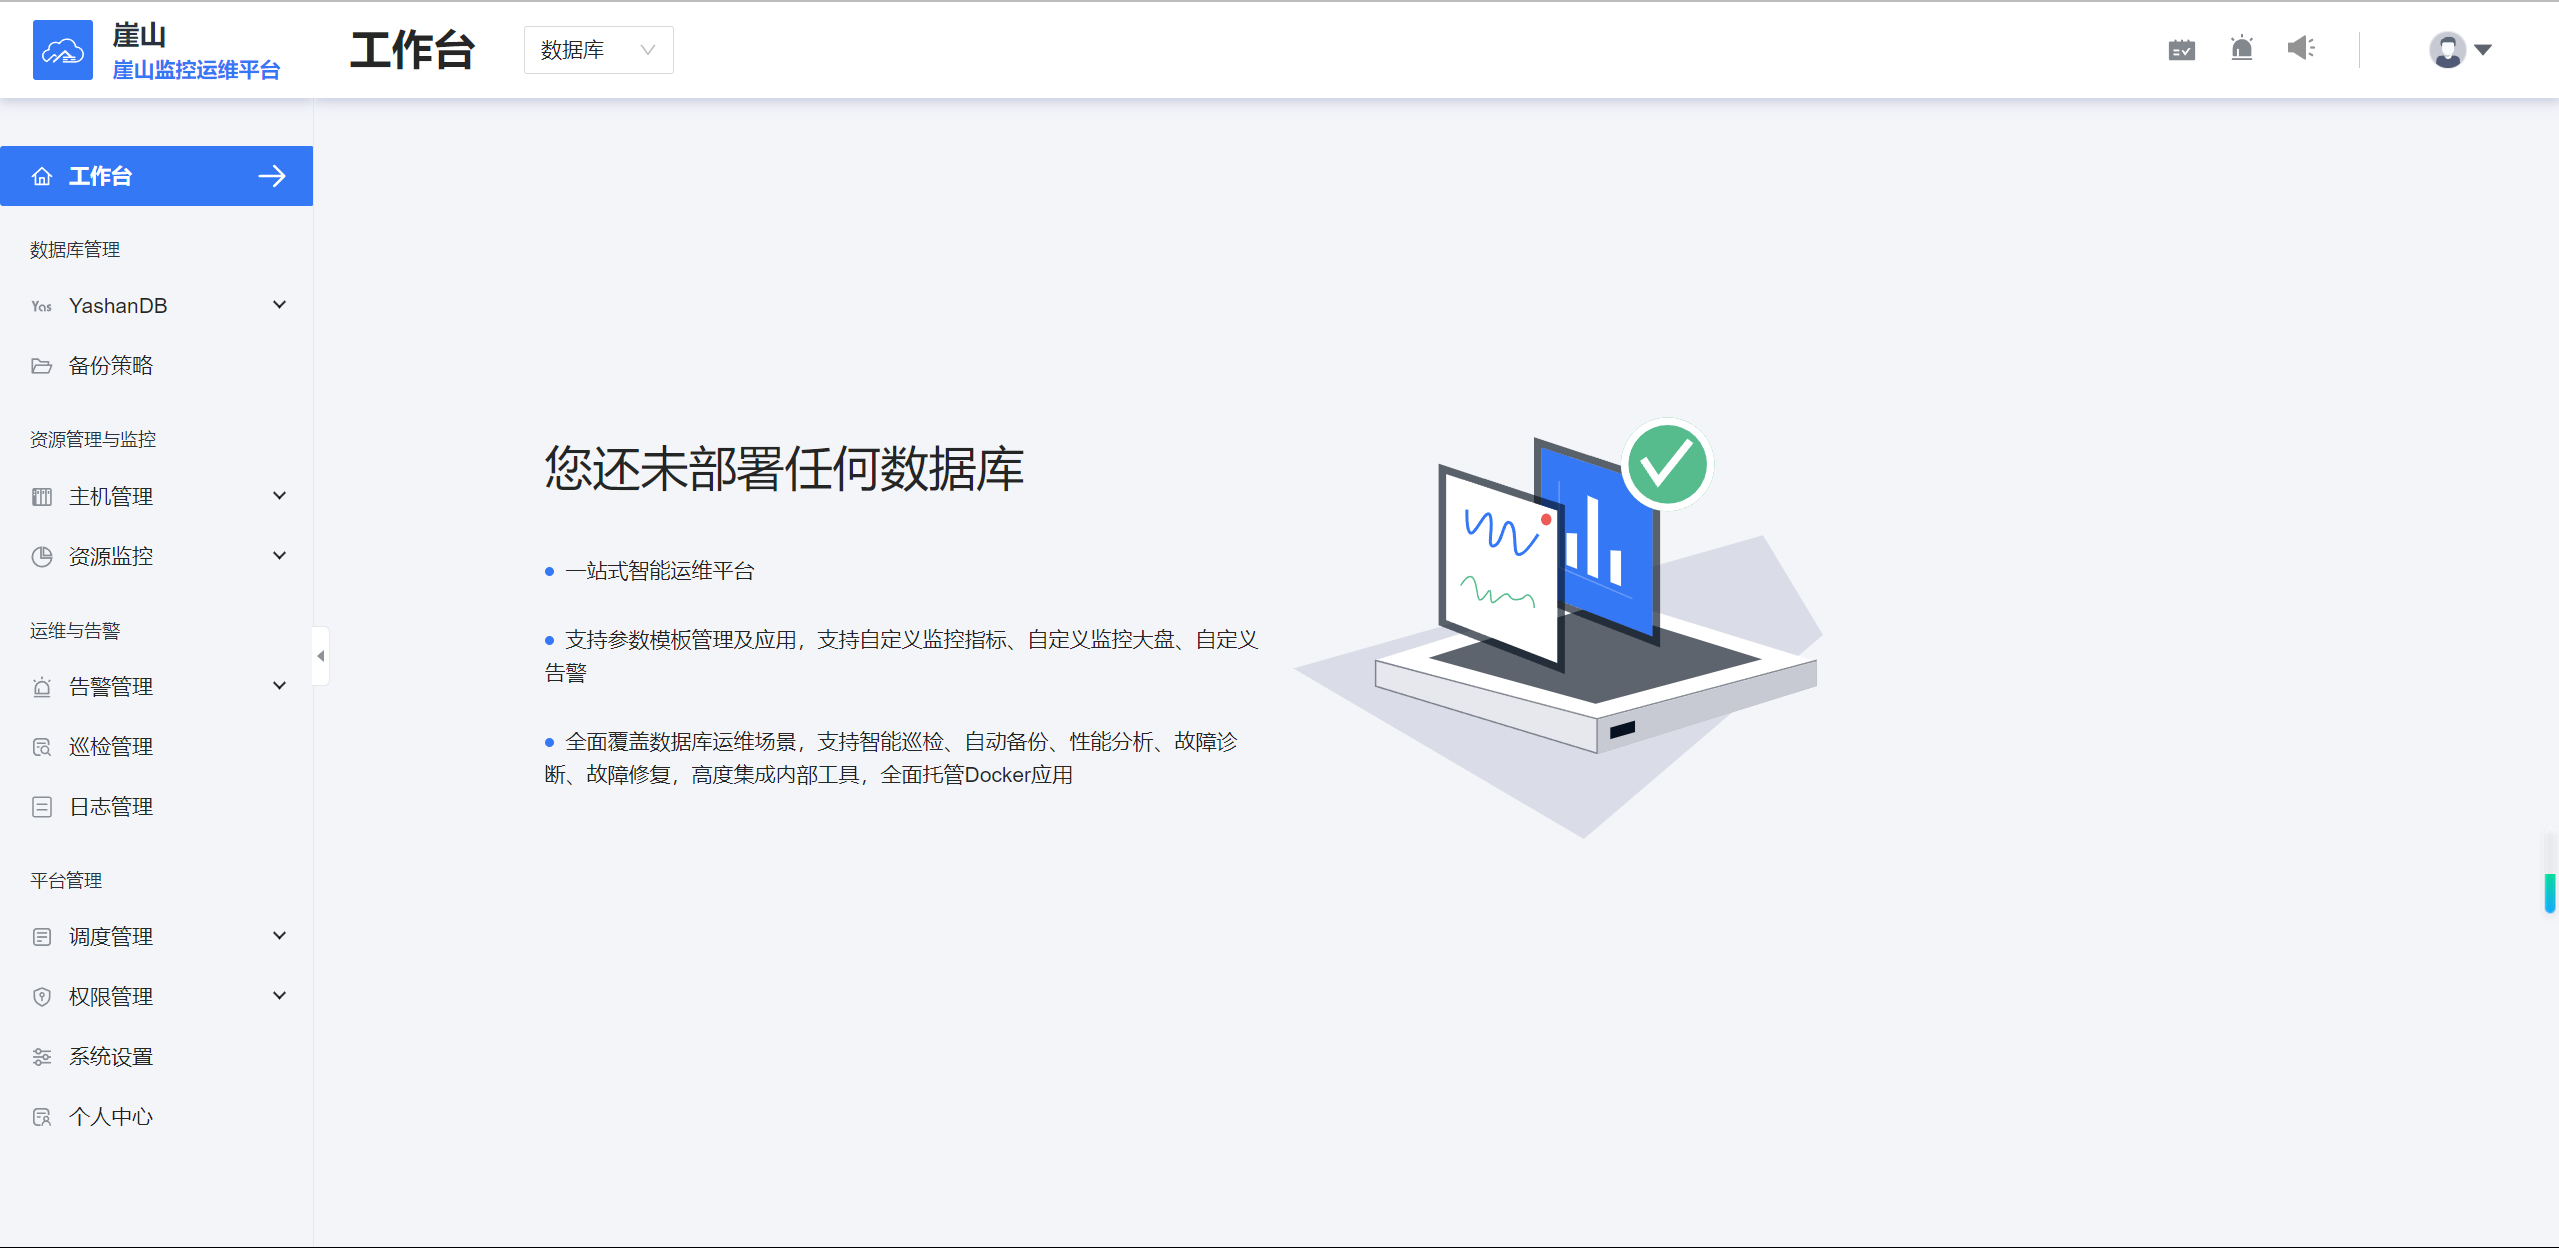The width and height of the screenshot is (2559, 1248).
Task: Open the caret next to user avatar
Action: pos(2482,49)
